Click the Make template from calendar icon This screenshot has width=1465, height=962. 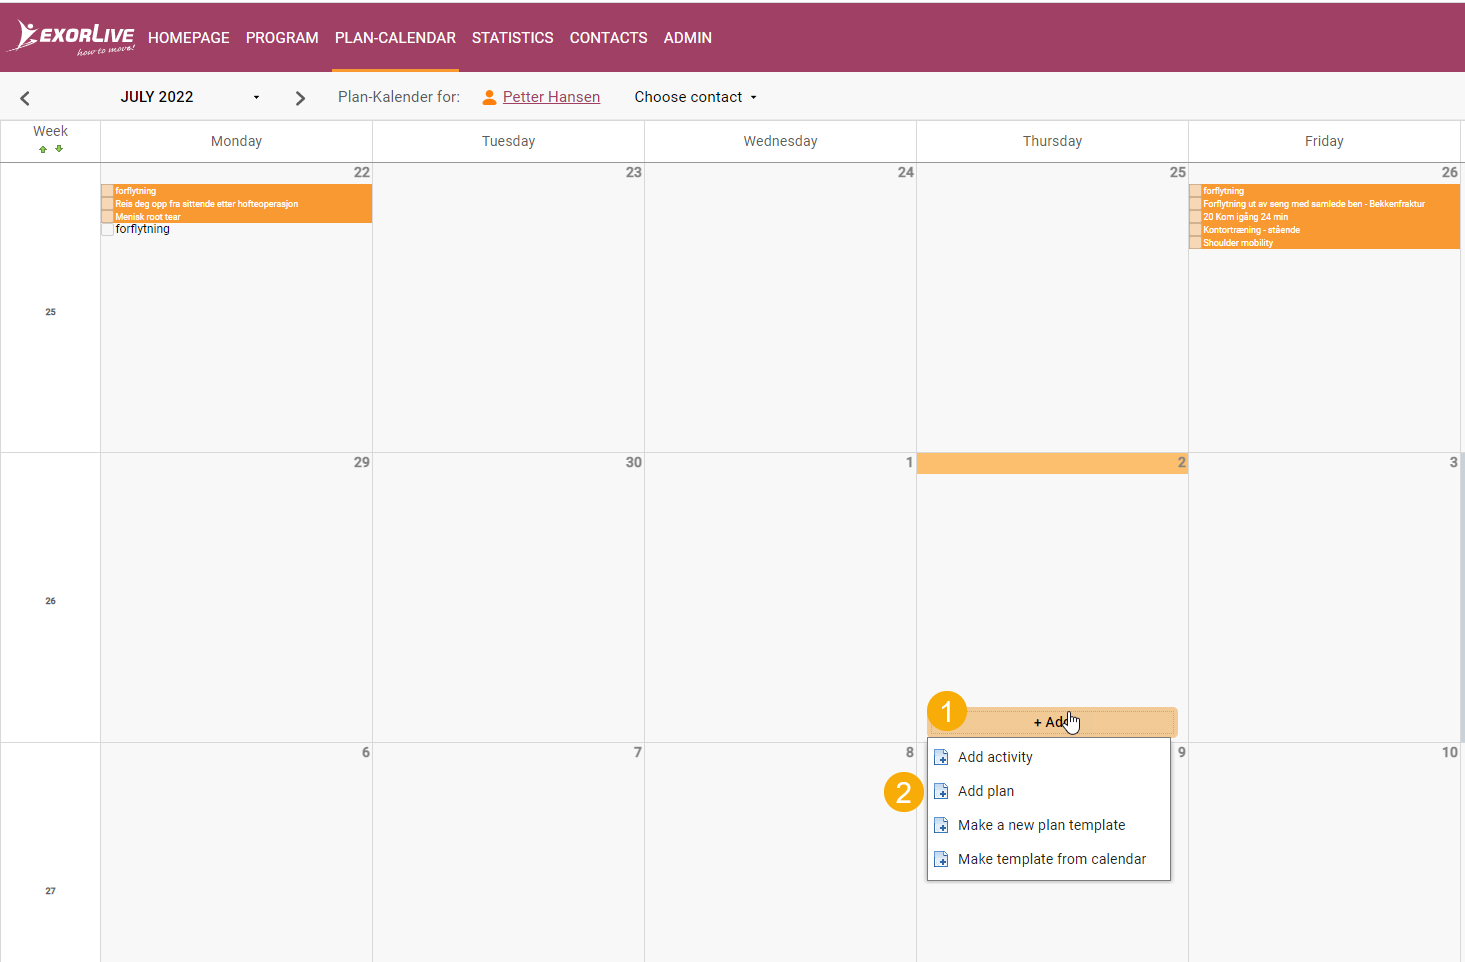pos(941,859)
